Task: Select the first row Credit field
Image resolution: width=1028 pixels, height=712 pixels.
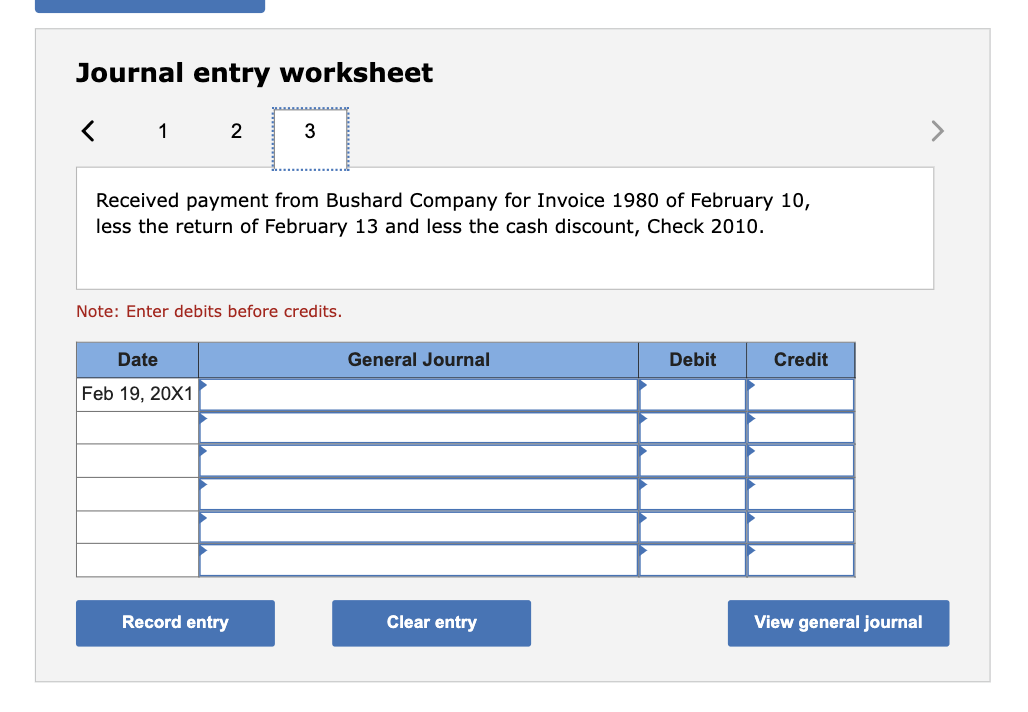Action: (801, 395)
